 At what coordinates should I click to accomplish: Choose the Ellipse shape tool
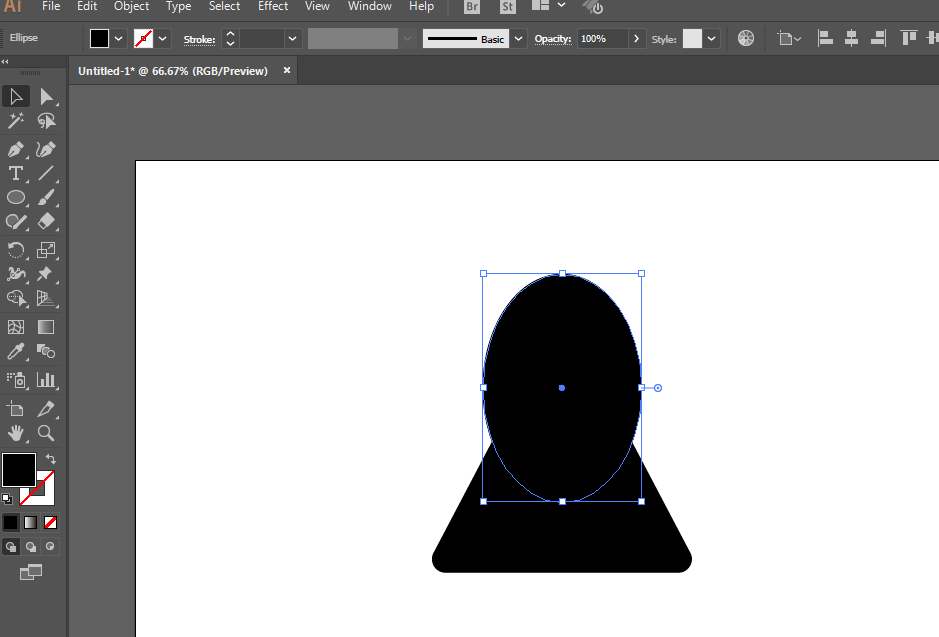16,198
